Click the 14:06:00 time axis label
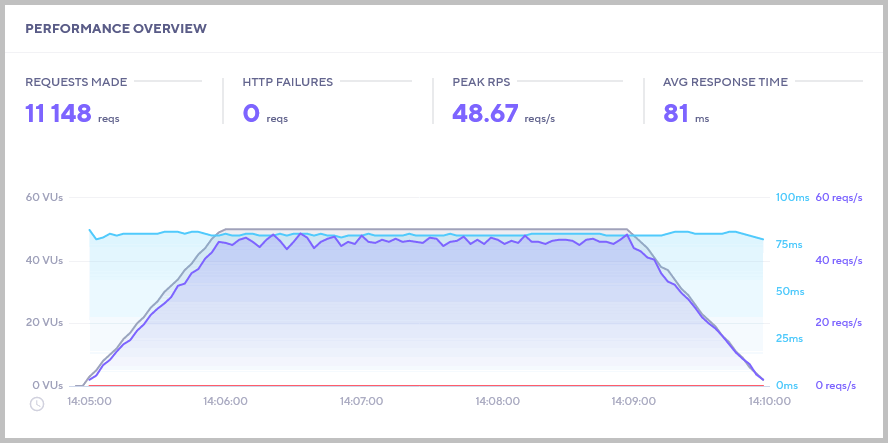Screen dimensions: 888x443 tap(225, 402)
